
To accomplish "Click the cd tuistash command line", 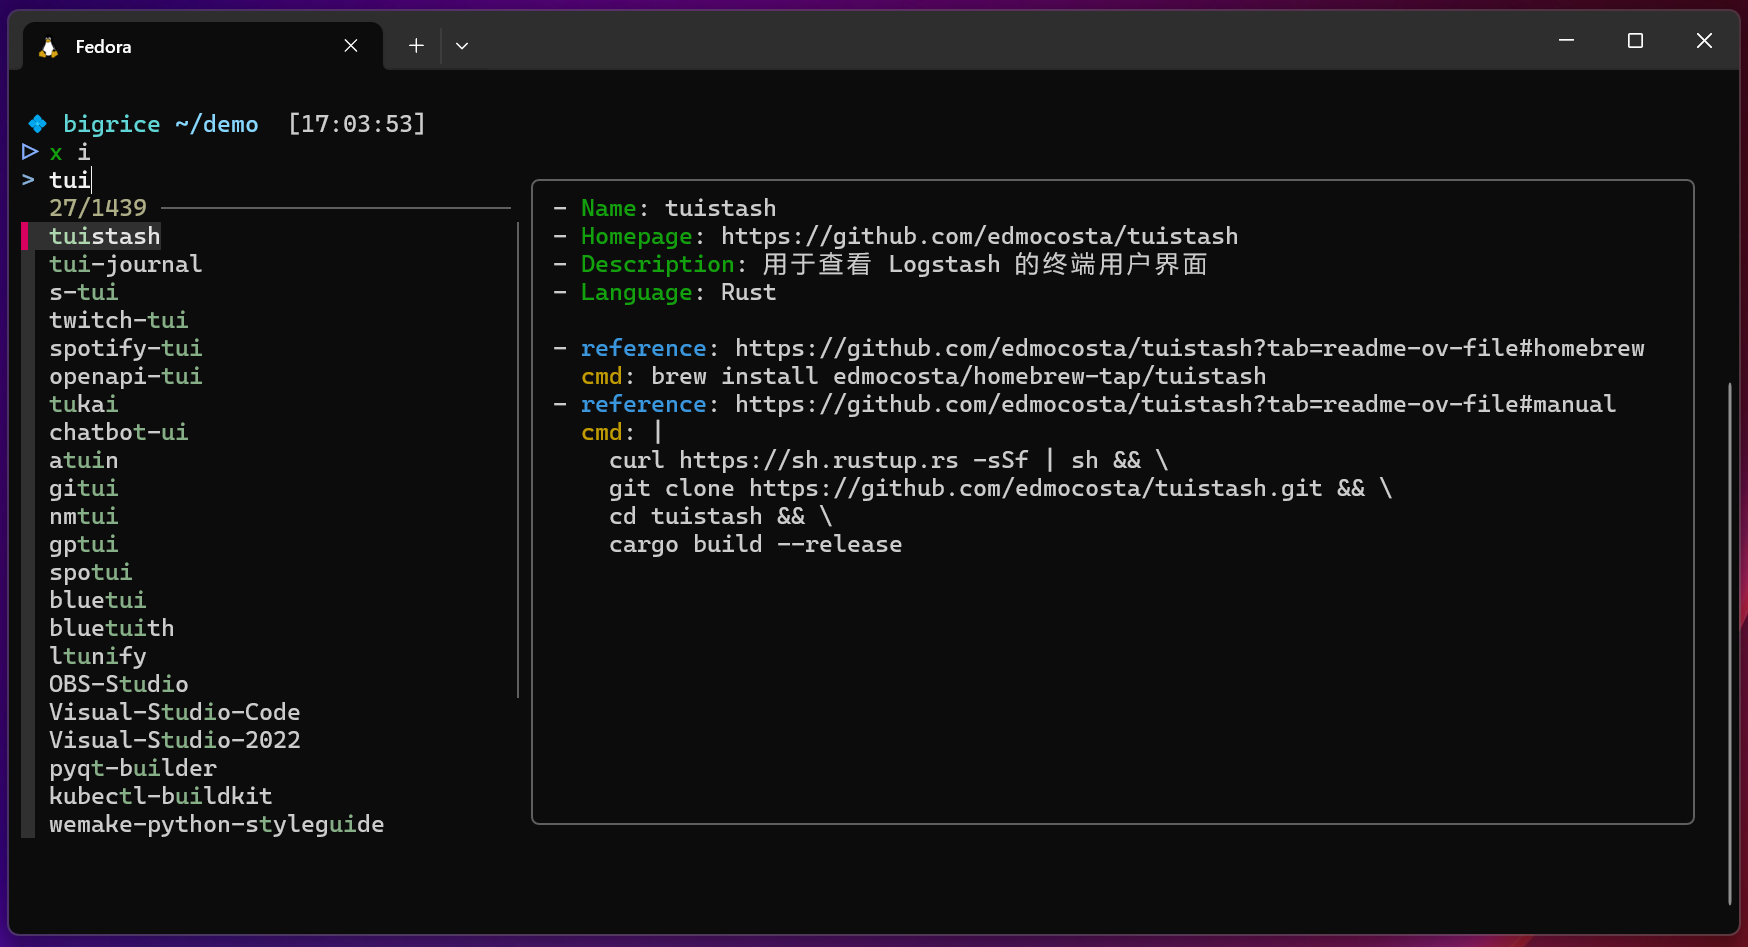I will click(x=721, y=516).
